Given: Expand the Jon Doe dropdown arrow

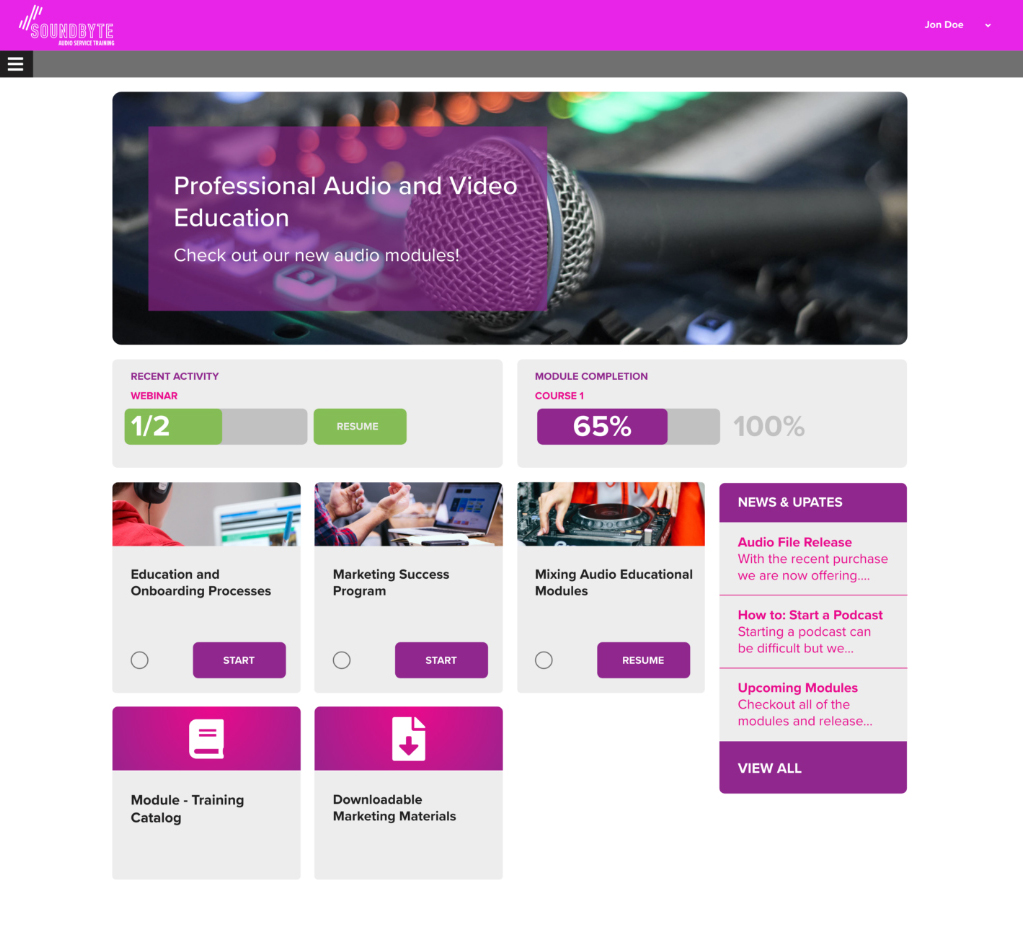Looking at the screenshot, I should [988, 25].
